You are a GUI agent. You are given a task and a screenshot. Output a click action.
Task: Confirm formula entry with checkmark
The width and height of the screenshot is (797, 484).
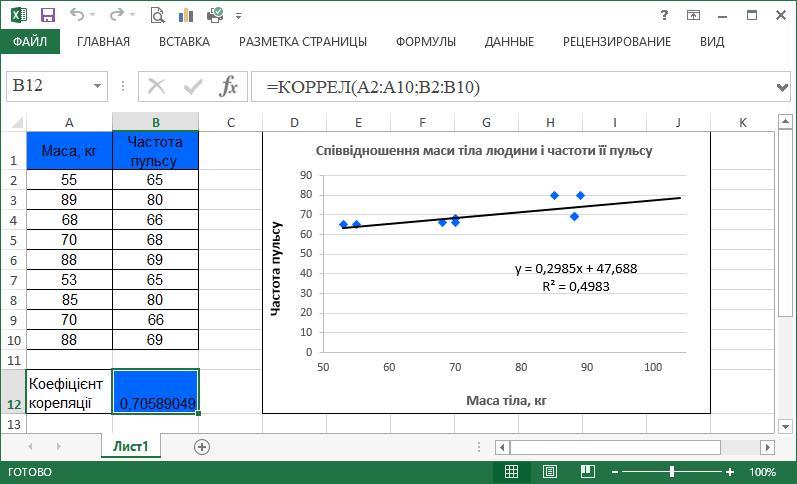coord(193,87)
